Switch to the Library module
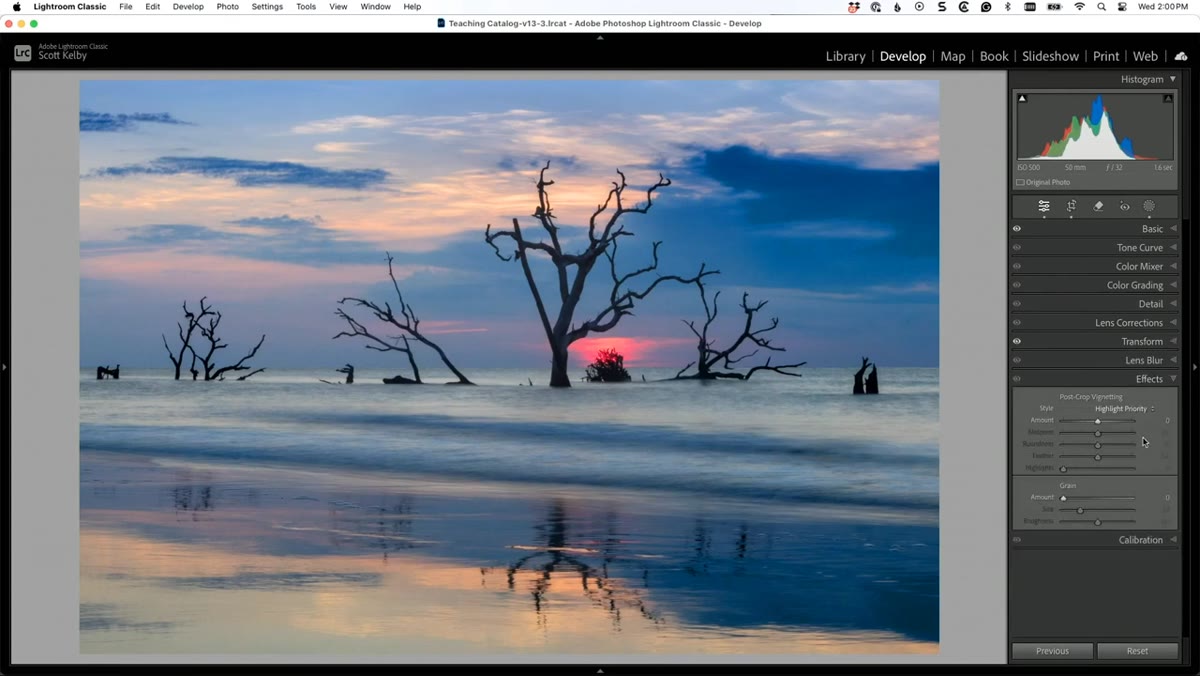Image resolution: width=1200 pixels, height=676 pixels. click(845, 56)
